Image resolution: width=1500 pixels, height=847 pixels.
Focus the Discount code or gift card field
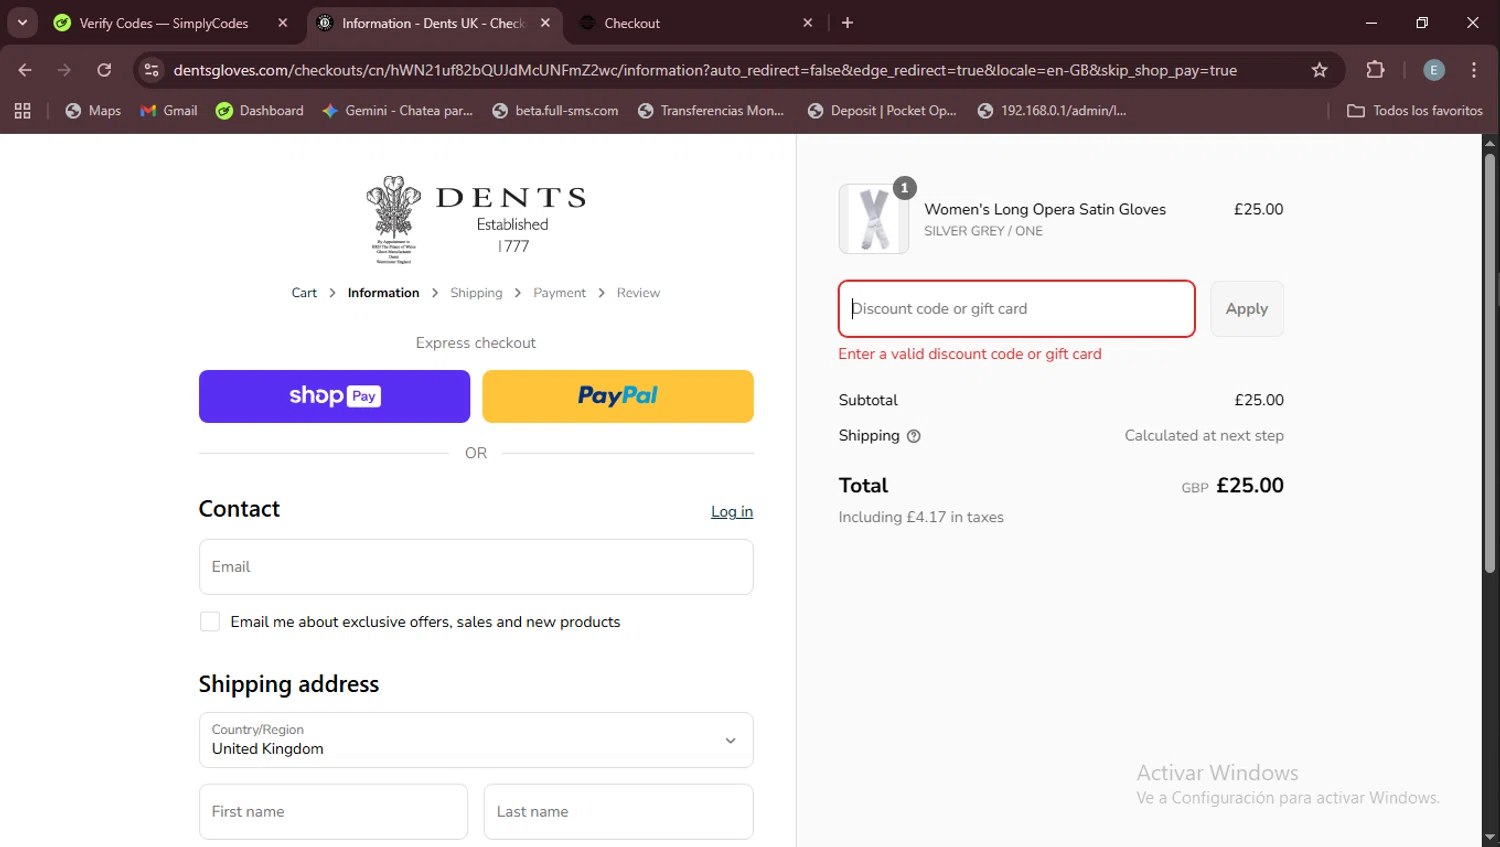[1017, 309]
